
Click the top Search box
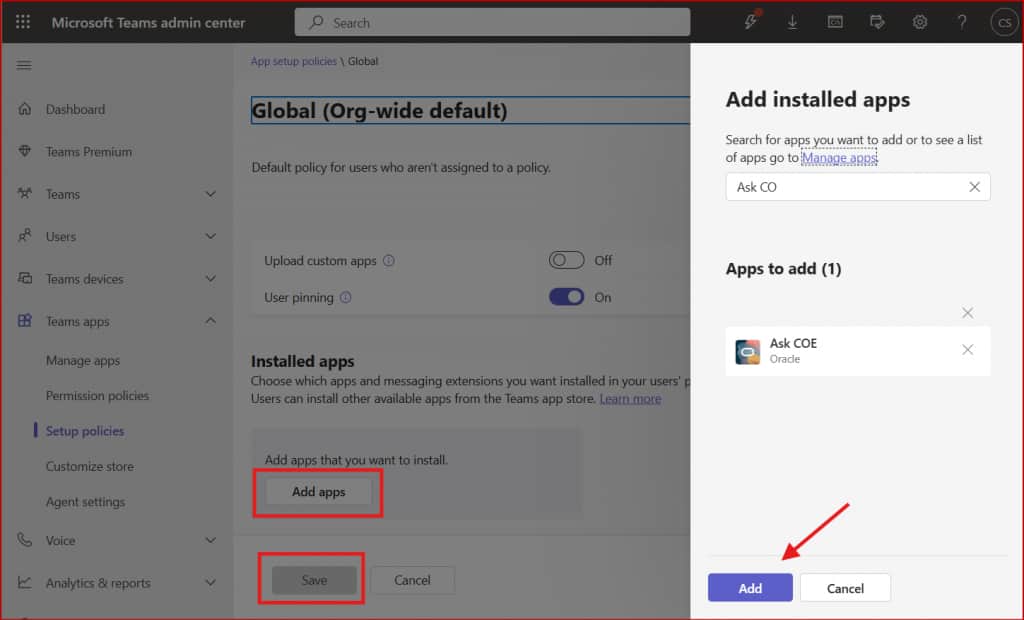[492, 22]
